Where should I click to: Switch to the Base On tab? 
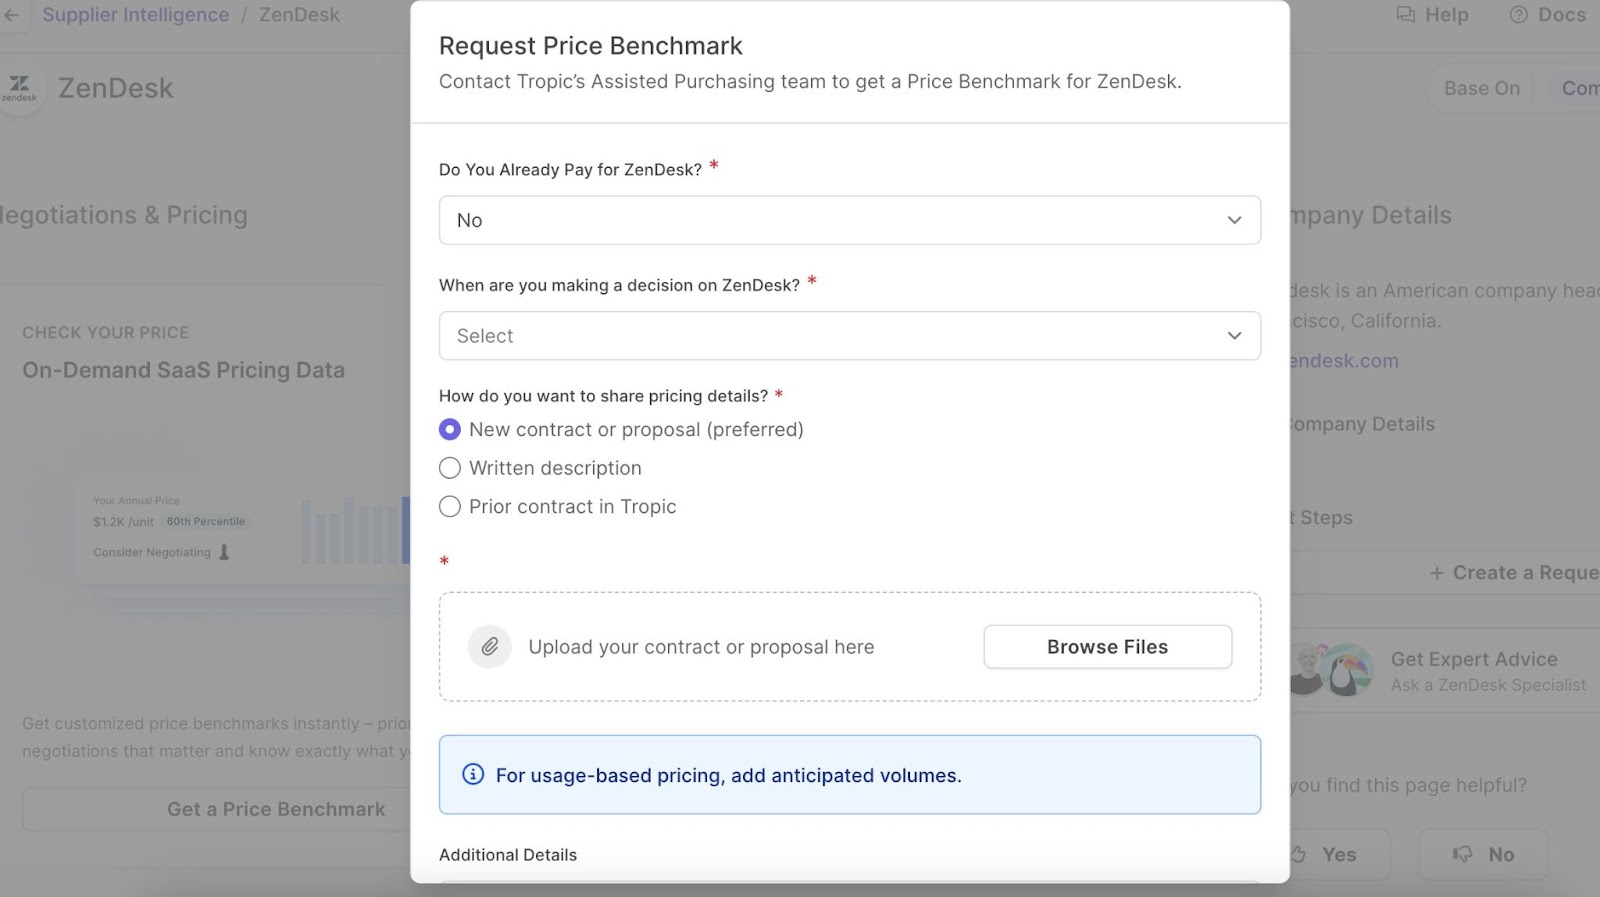(x=1482, y=88)
